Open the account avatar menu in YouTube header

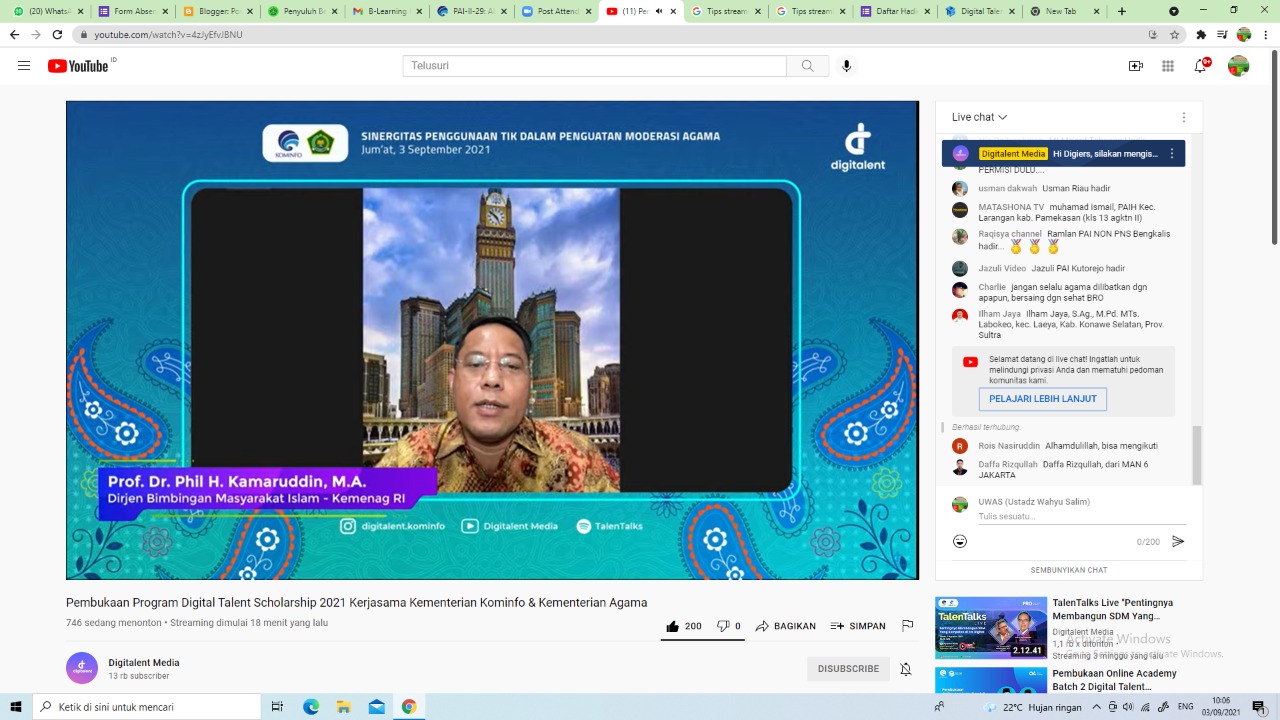click(x=1238, y=66)
